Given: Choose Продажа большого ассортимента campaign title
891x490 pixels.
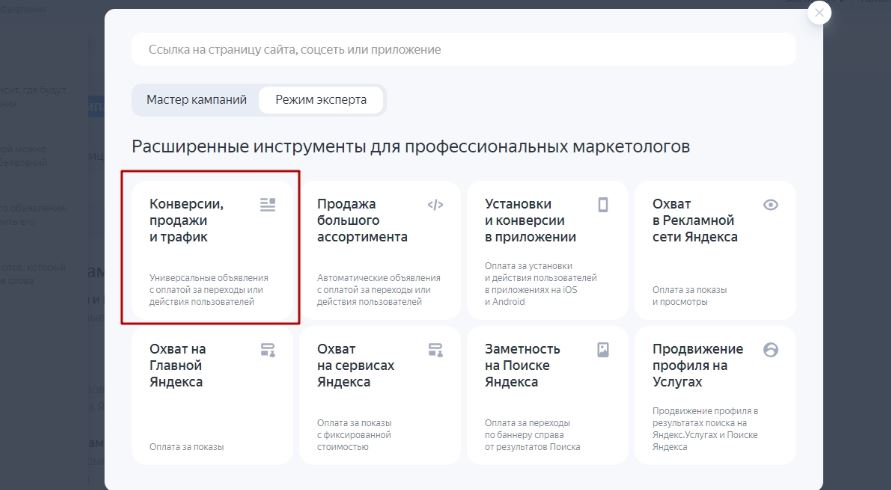Looking at the screenshot, I should coord(362,221).
